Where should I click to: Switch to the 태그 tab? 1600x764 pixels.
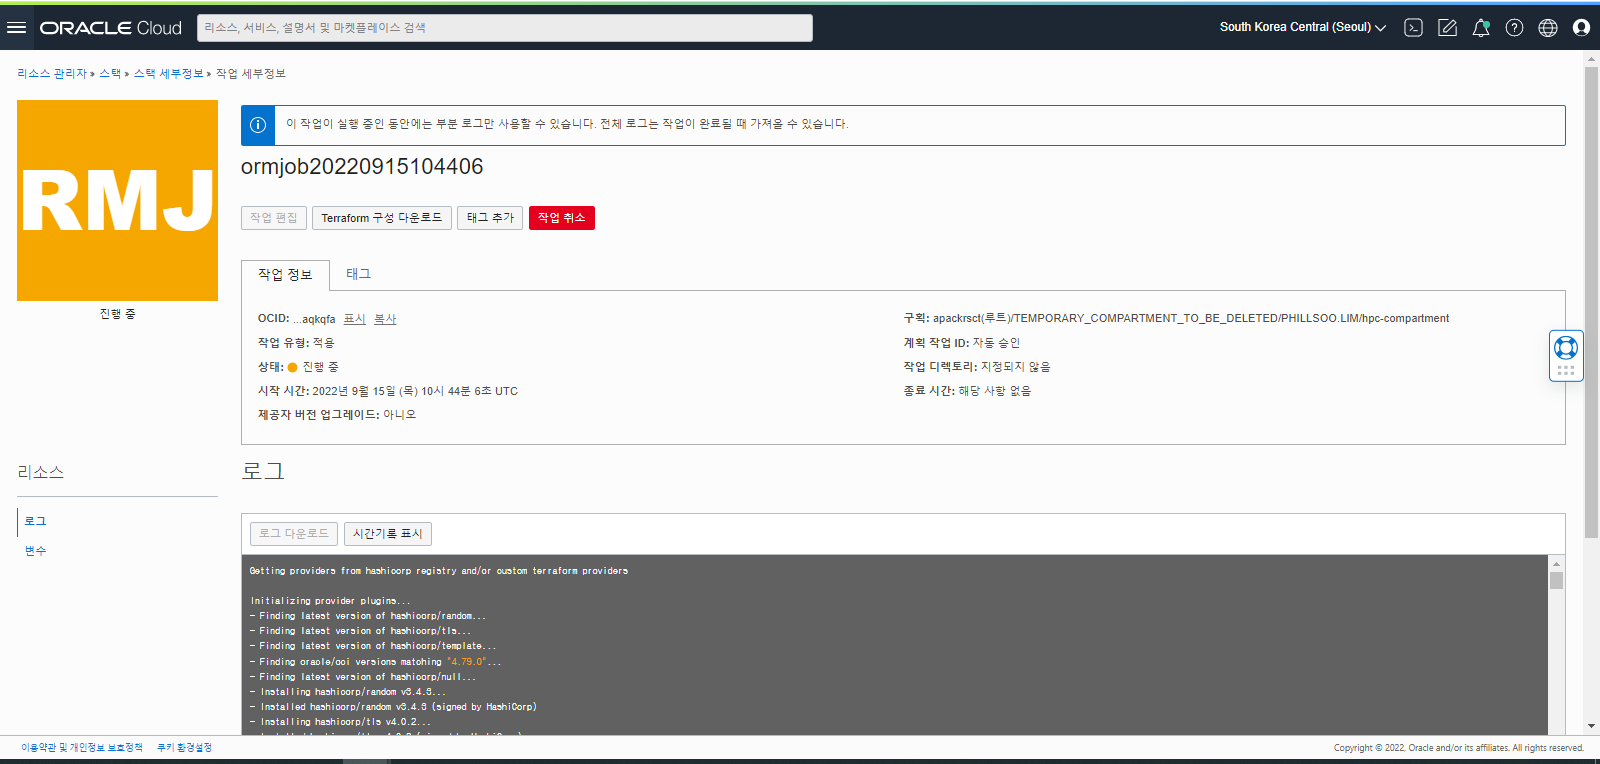click(x=358, y=274)
